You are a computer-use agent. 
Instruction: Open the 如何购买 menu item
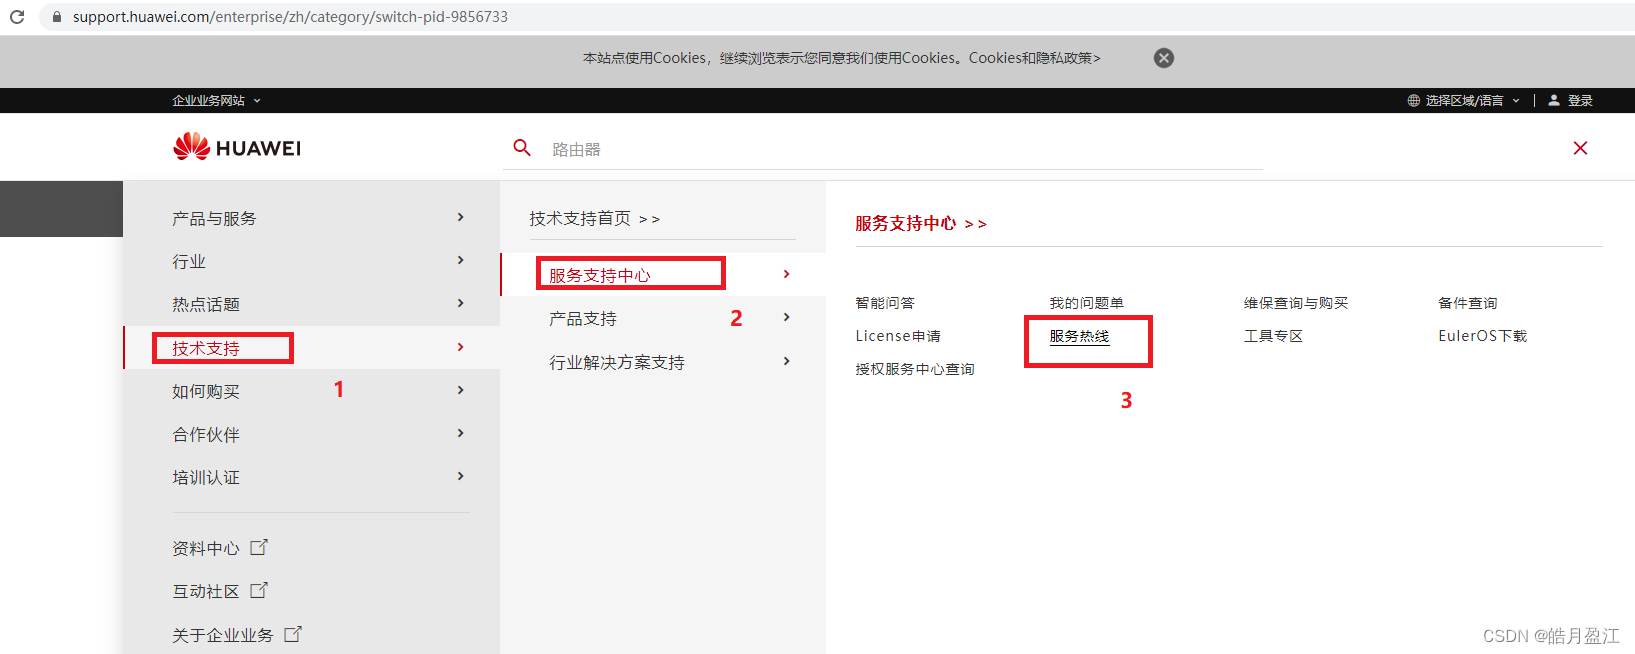(206, 391)
